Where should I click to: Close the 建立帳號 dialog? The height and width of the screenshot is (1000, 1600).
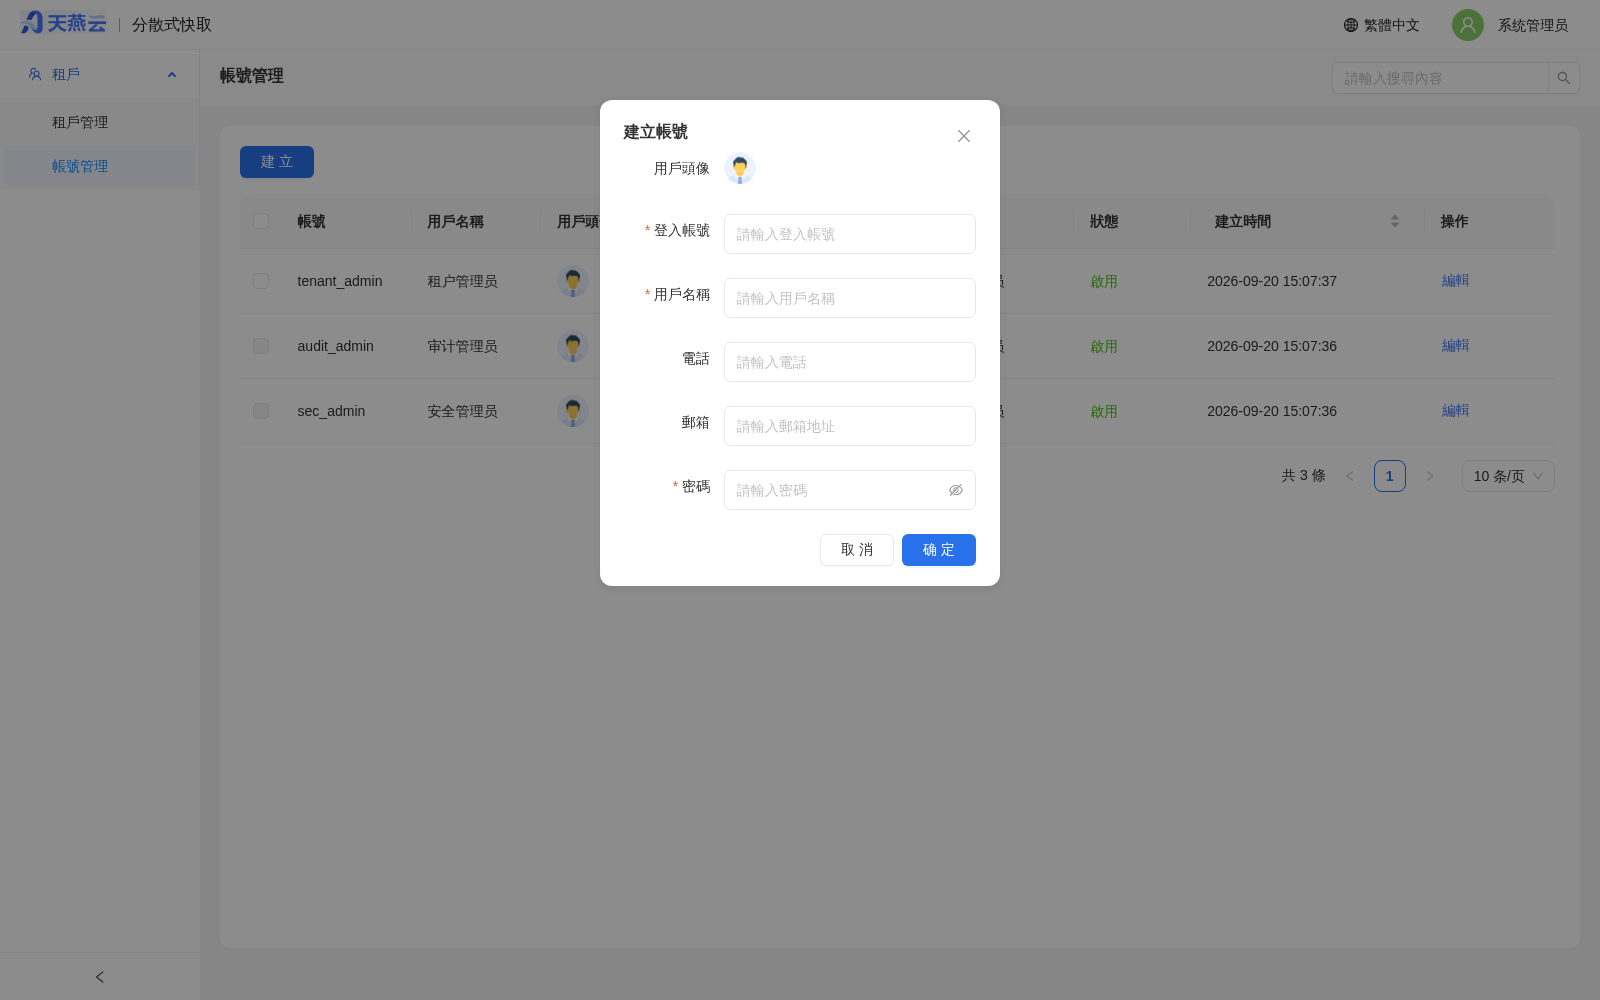tap(964, 136)
